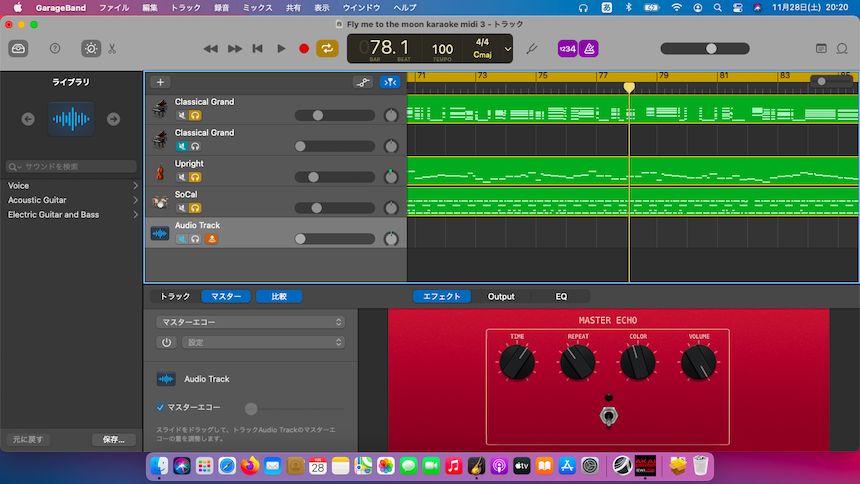Toggle input monitoring on Audio Track

coord(212,239)
